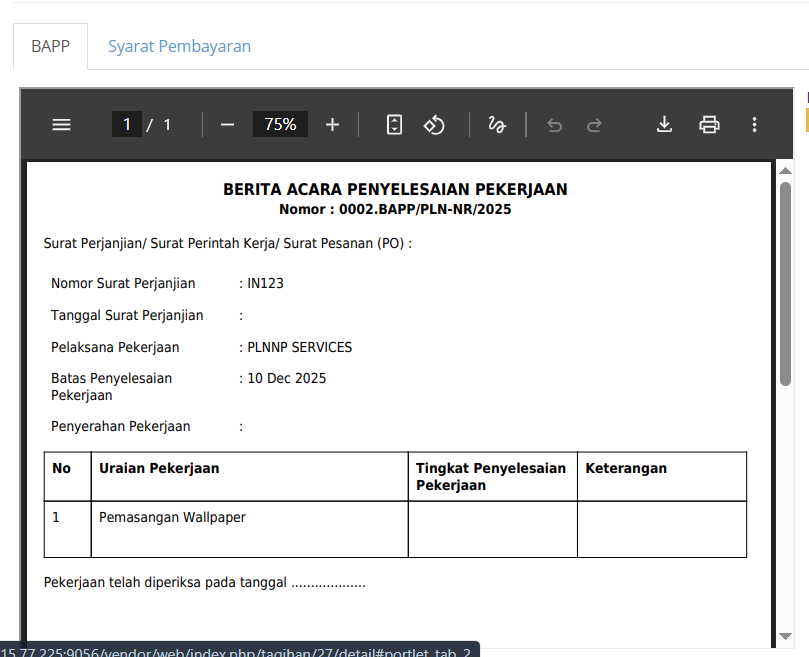Image resolution: width=809 pixels, height=657 pixels.
Task: Click the redo arrow icon
Action: [x=594, y=125]
